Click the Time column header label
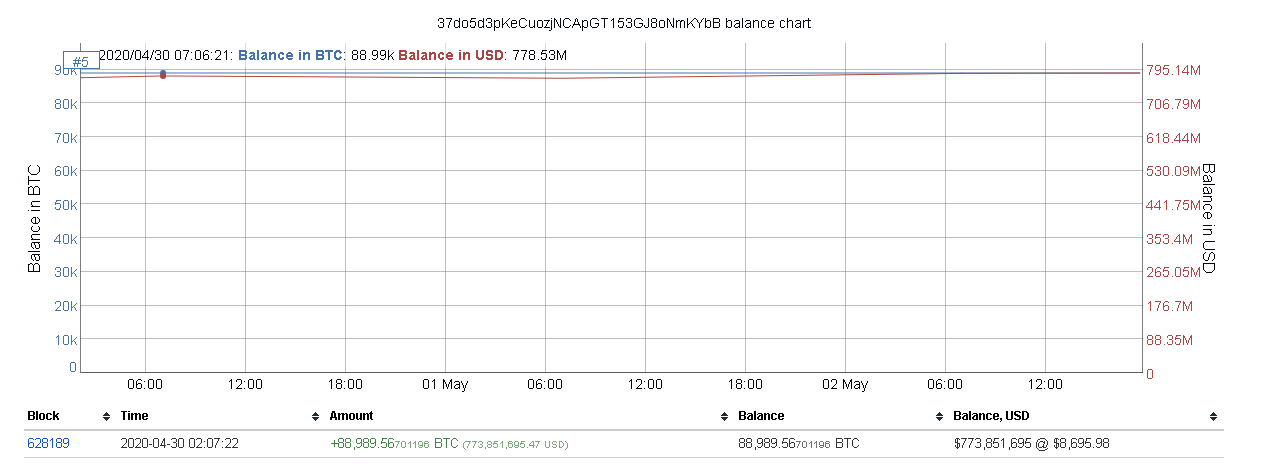 (134, 416)
